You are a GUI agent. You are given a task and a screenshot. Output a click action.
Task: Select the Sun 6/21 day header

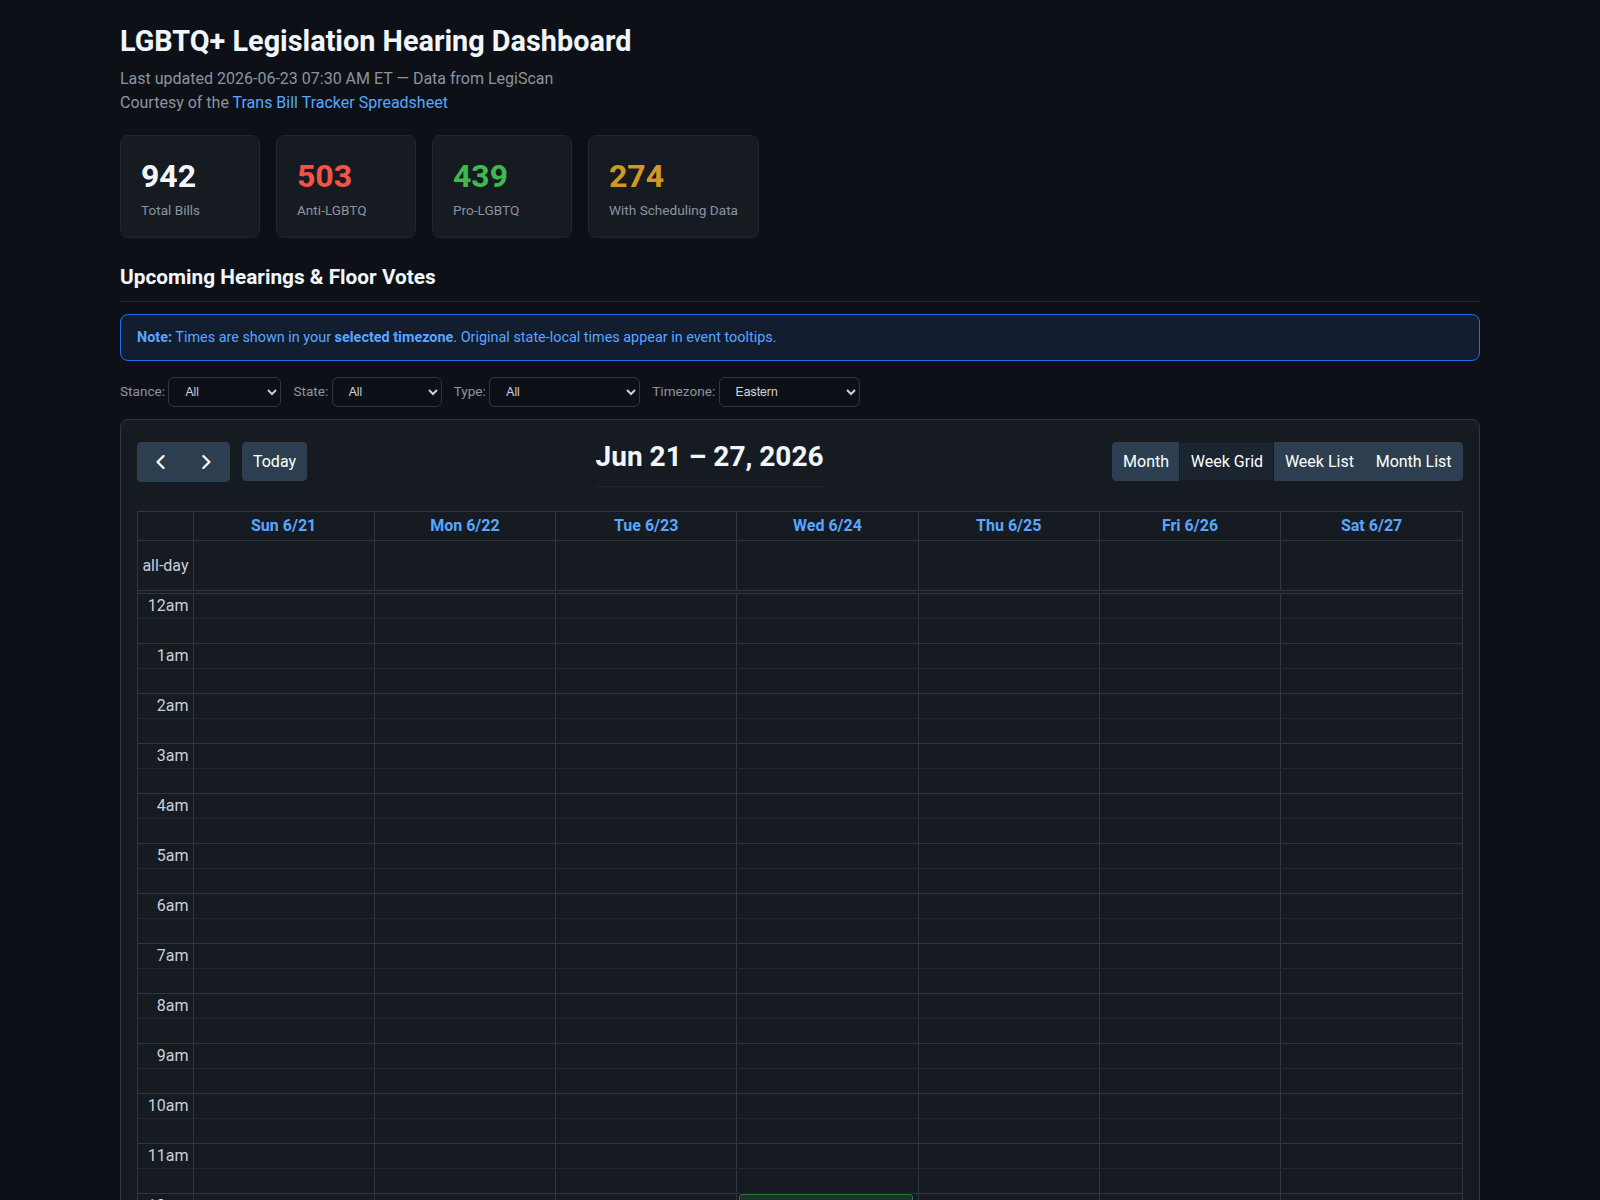pos(283,526)
